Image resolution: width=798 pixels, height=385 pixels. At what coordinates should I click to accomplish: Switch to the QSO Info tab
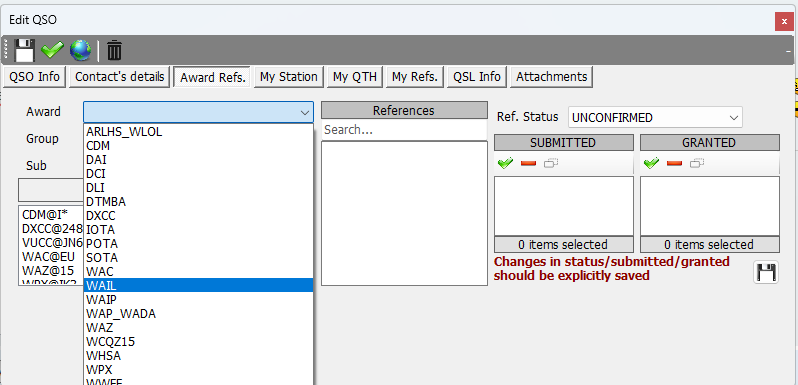[x=35, y=77]
